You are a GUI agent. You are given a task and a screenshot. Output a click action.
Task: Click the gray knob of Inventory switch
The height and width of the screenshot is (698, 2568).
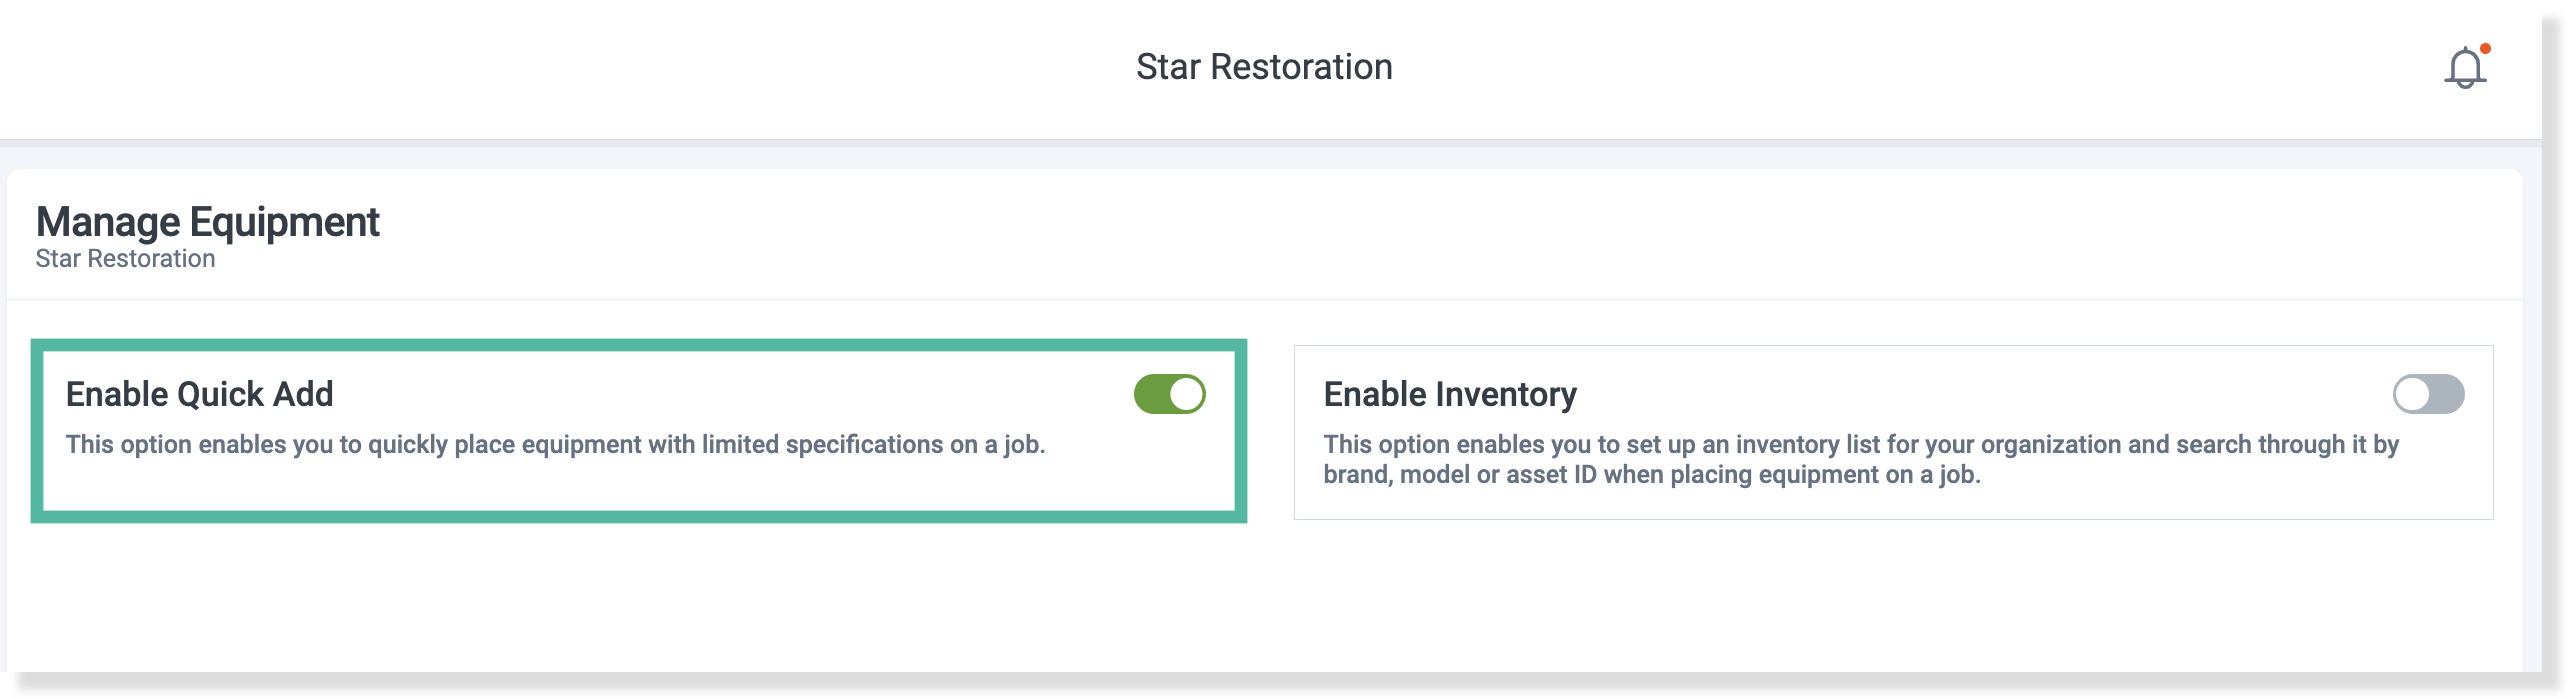[x=2412, y=394]
